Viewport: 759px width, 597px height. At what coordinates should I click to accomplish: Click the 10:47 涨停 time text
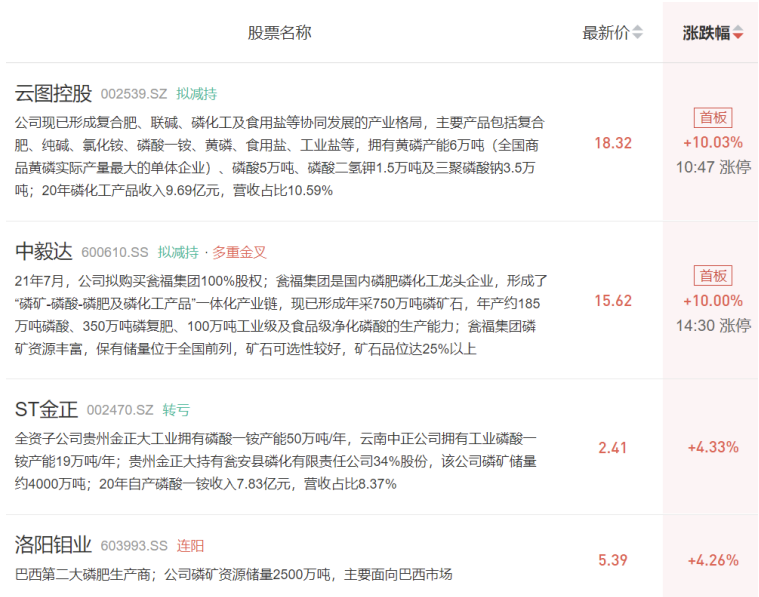coord(713,167)
